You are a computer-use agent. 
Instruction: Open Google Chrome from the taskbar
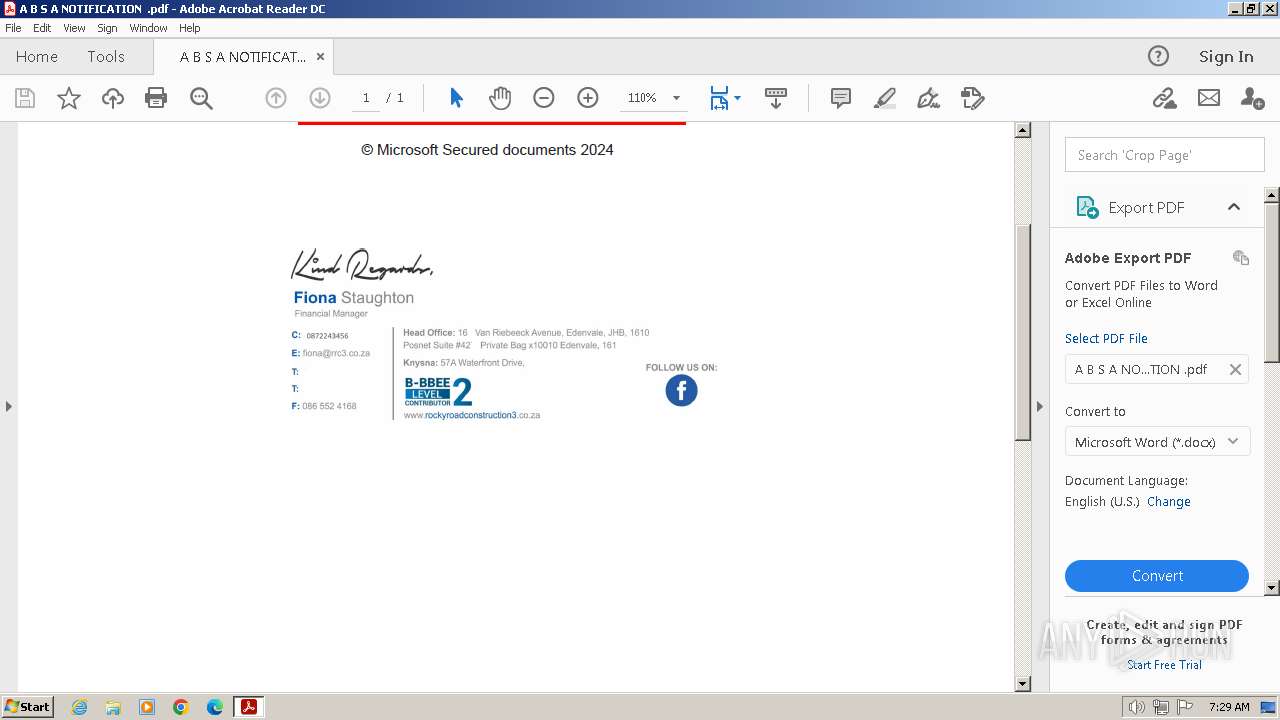[181, 707]
